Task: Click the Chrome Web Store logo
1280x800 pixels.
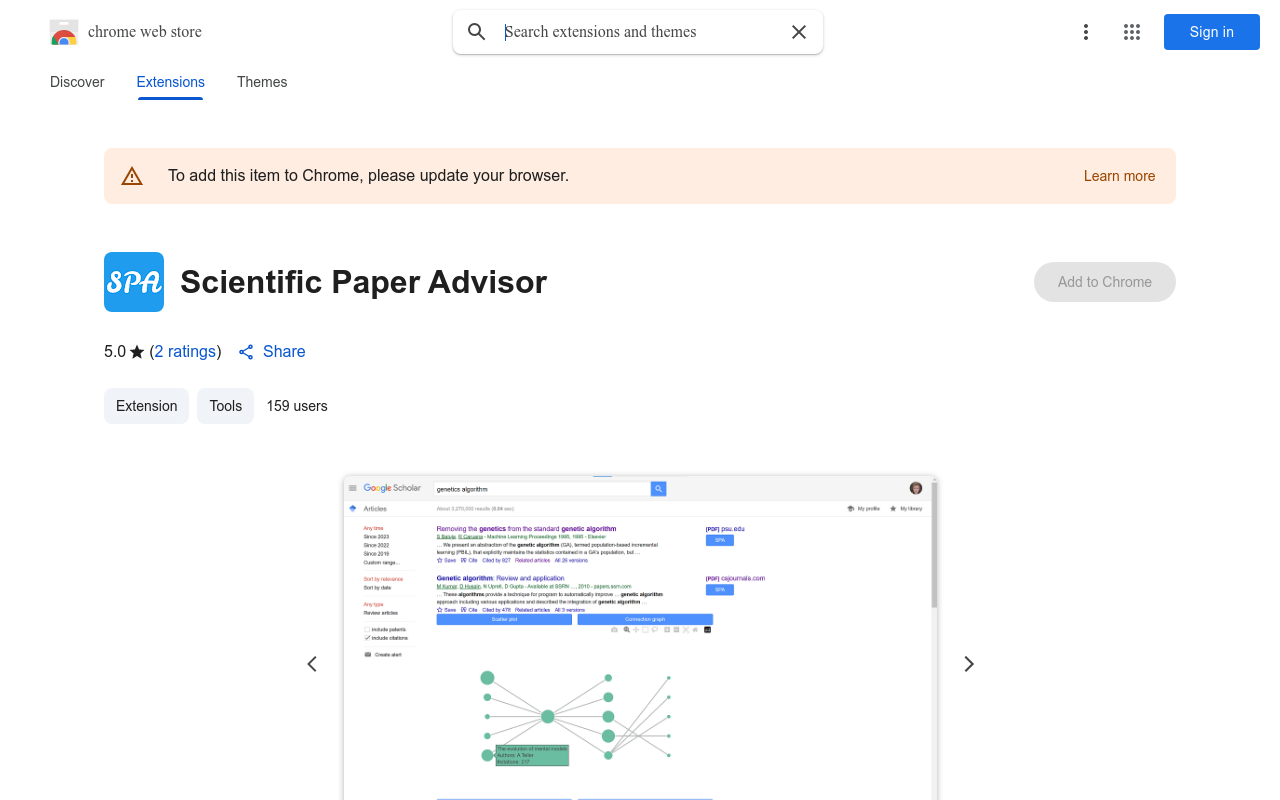Action: (64, 32)
